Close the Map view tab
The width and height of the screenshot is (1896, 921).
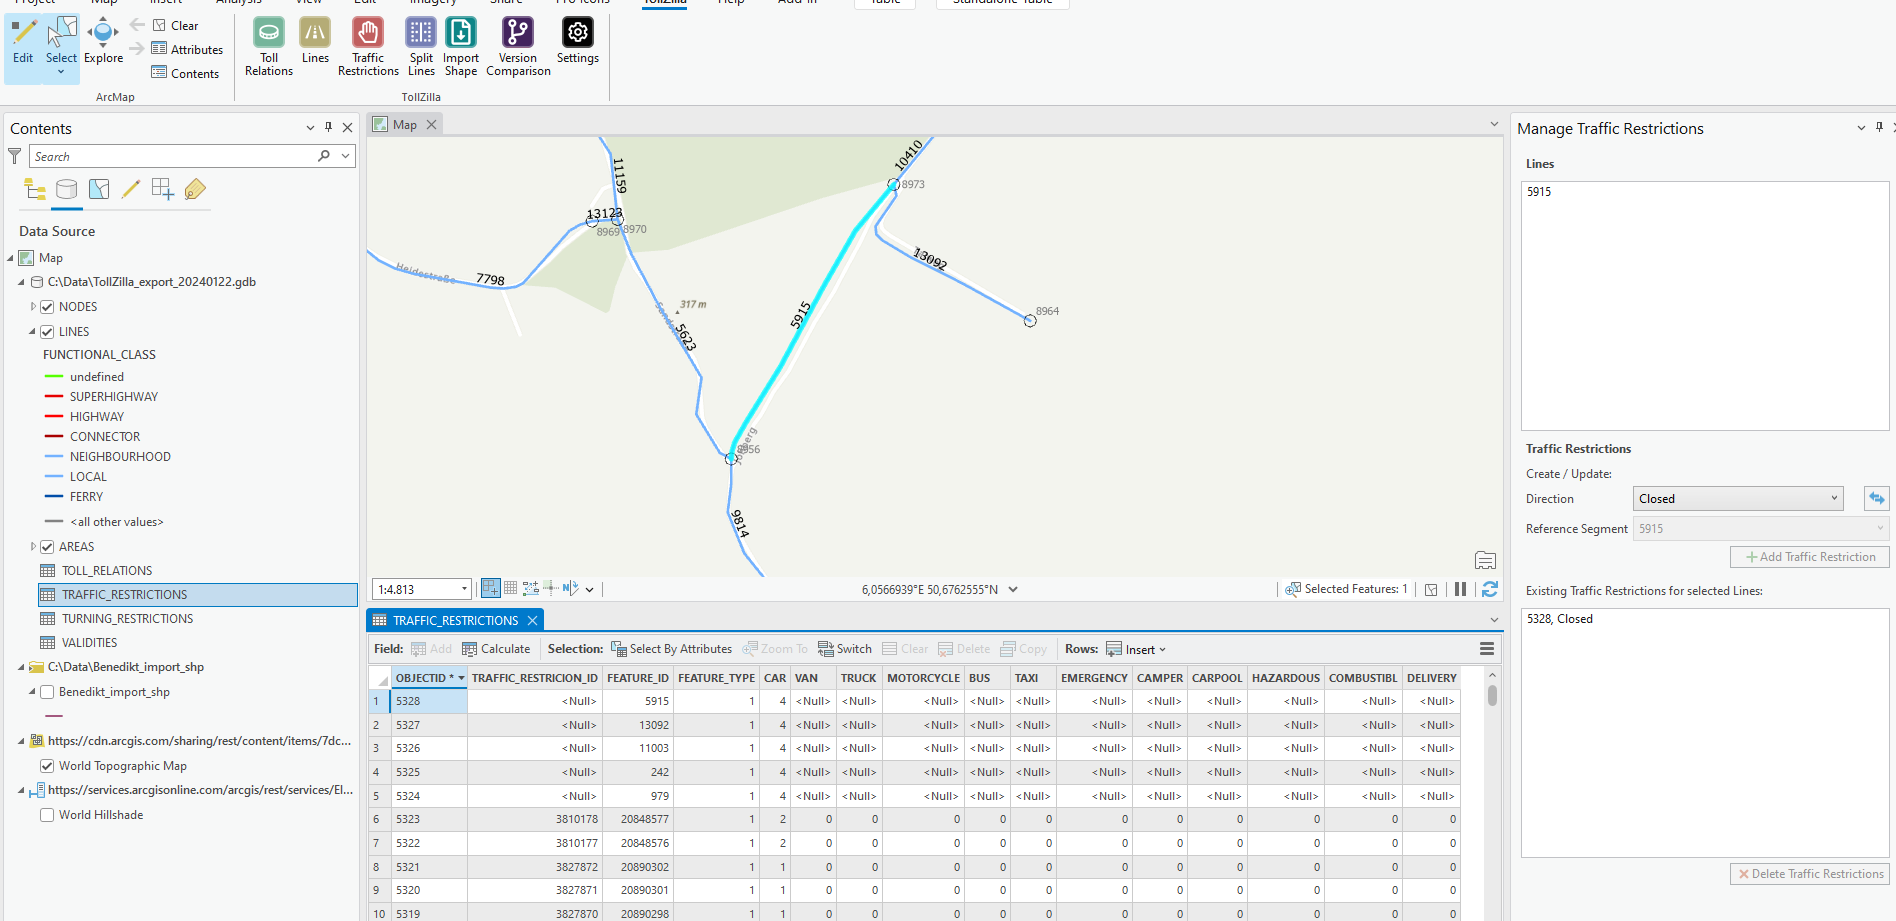[431, 124]
